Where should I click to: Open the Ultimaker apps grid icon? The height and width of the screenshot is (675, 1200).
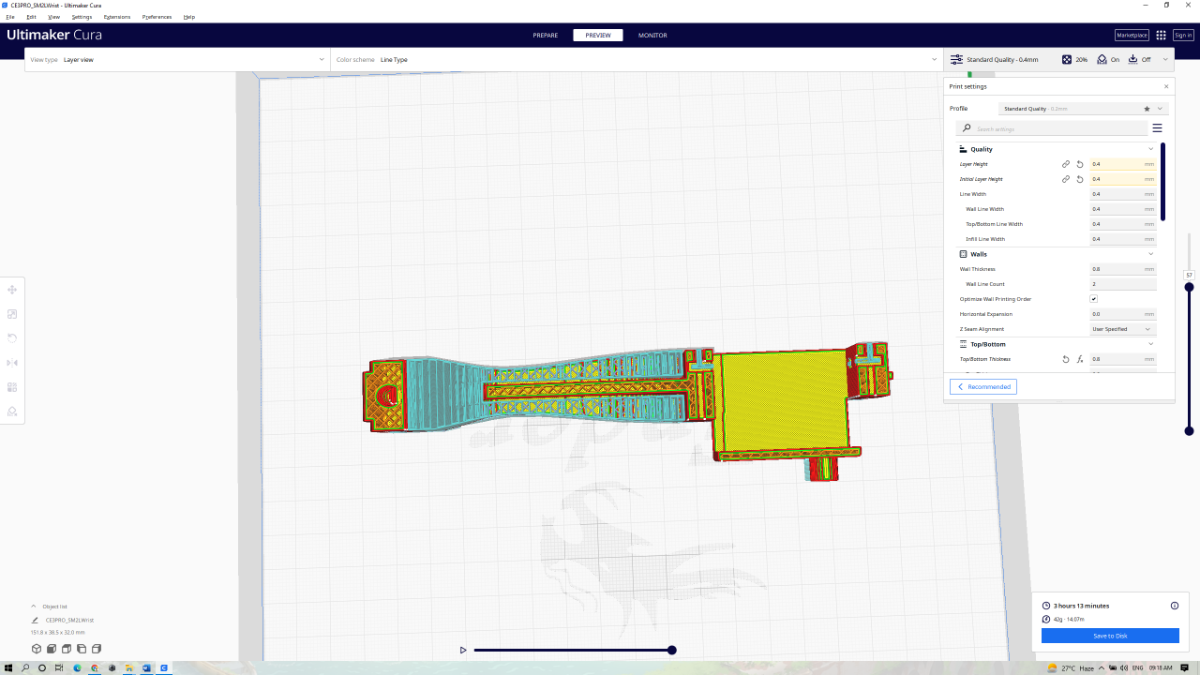(x=1161, y=35)
